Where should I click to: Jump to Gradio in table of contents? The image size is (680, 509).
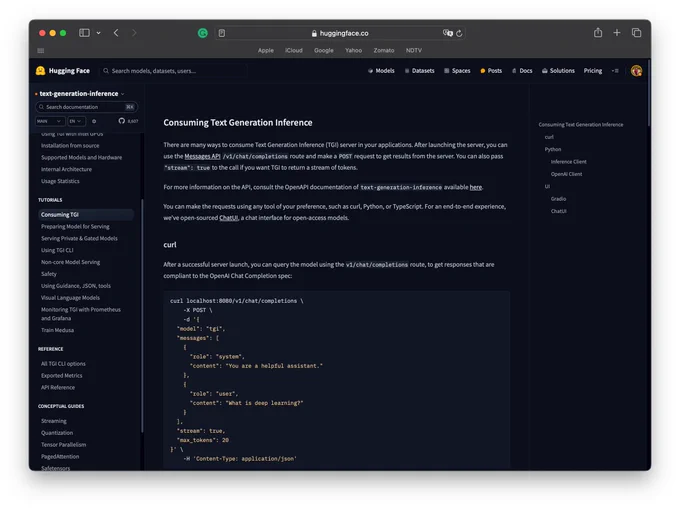559,199
